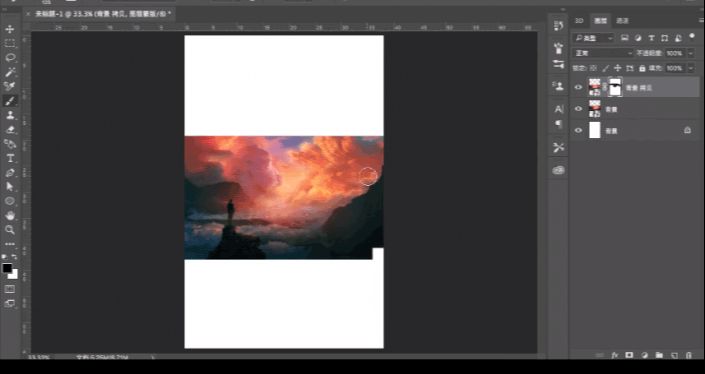Click the fill 100% value field
The width and height of the screenshot is (705, 374).
[x=675, y=68]
